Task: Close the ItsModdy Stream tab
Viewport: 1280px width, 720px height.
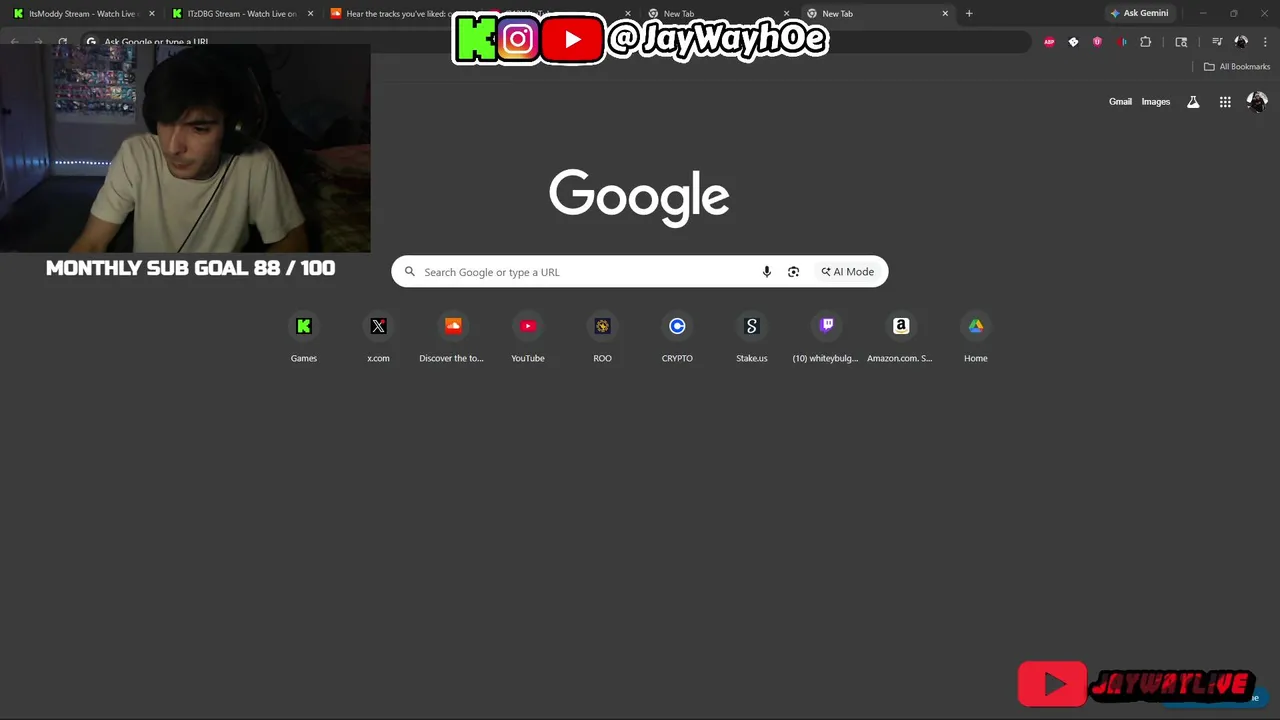Action: 151,14
